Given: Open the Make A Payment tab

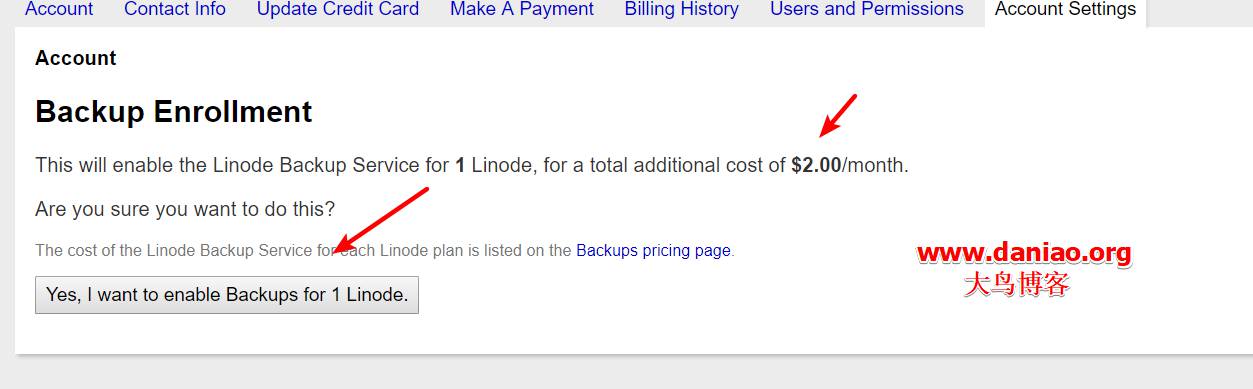Looking at the screenshot, I should [522, 9].
